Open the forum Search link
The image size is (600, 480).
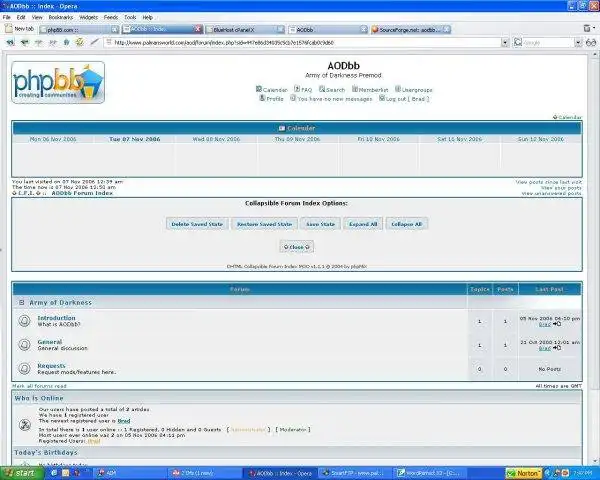[332, 90]
